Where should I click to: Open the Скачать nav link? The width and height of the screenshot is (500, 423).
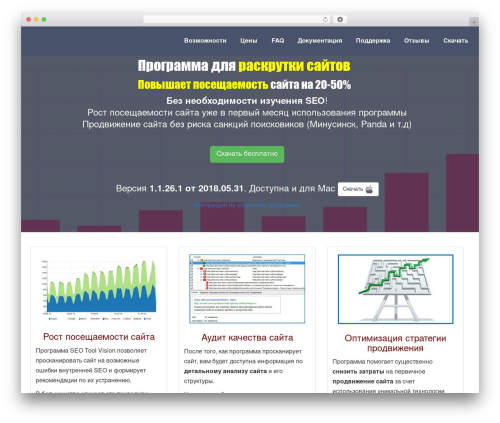tap(455, 41)
